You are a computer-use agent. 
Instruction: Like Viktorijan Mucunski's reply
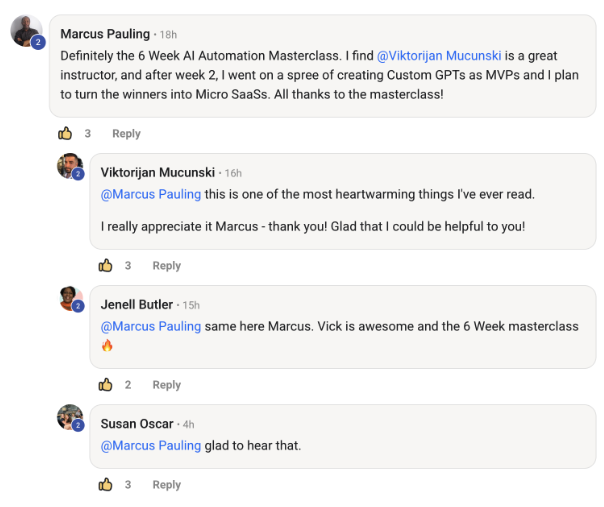coord(105,265)
